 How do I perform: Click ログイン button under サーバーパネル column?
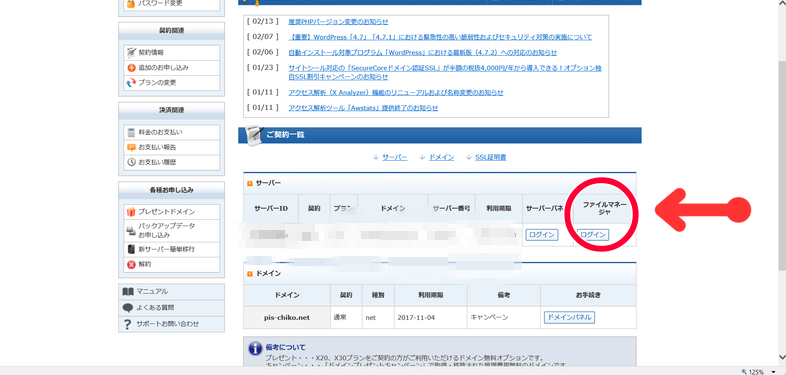(541, 235)
